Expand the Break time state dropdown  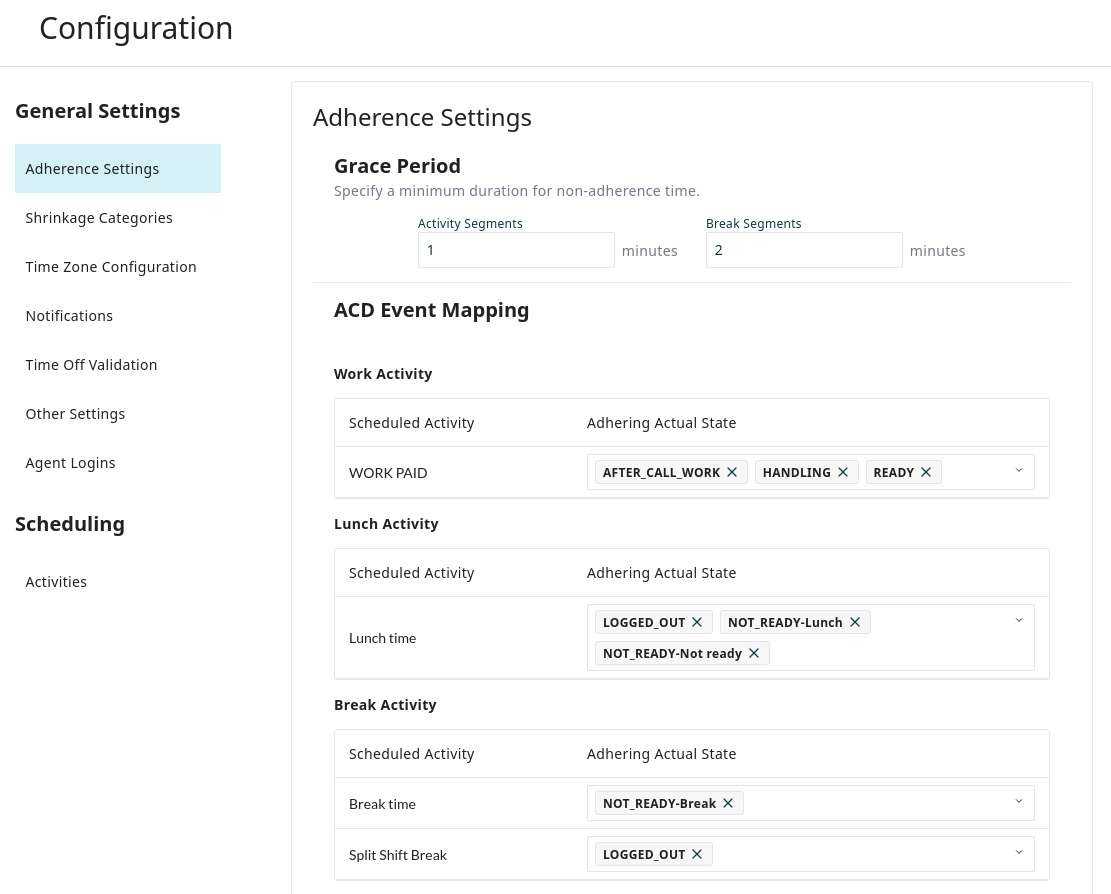click(x=1018, y=802)
